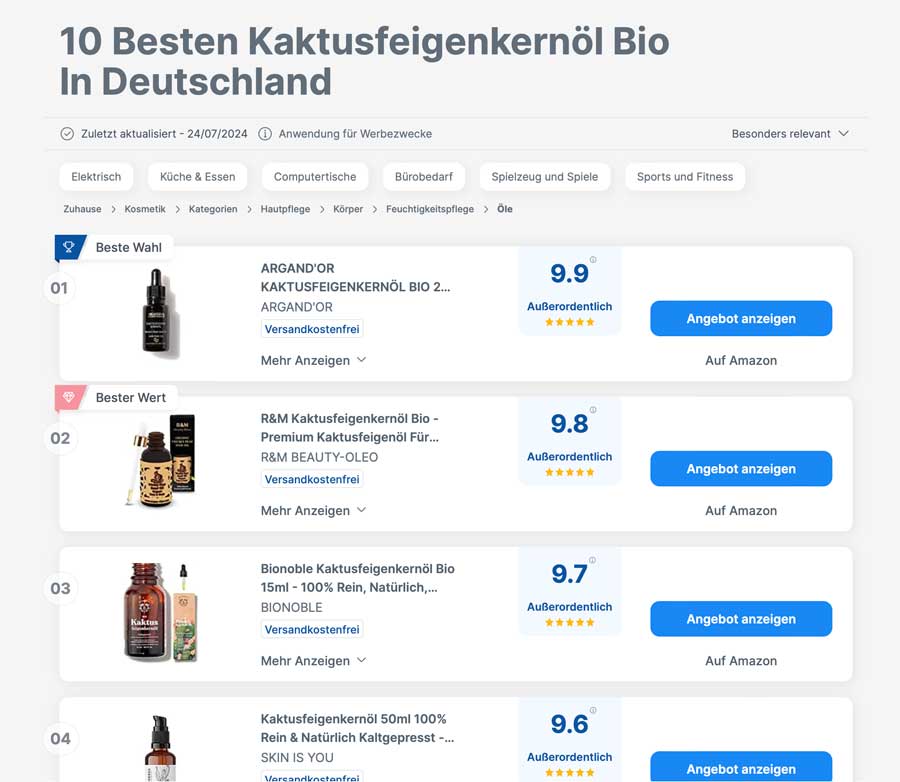
Task: Open Bionoble Kaktusfeigenkernöl Bio 15ml title
Action: pos(358,578)
